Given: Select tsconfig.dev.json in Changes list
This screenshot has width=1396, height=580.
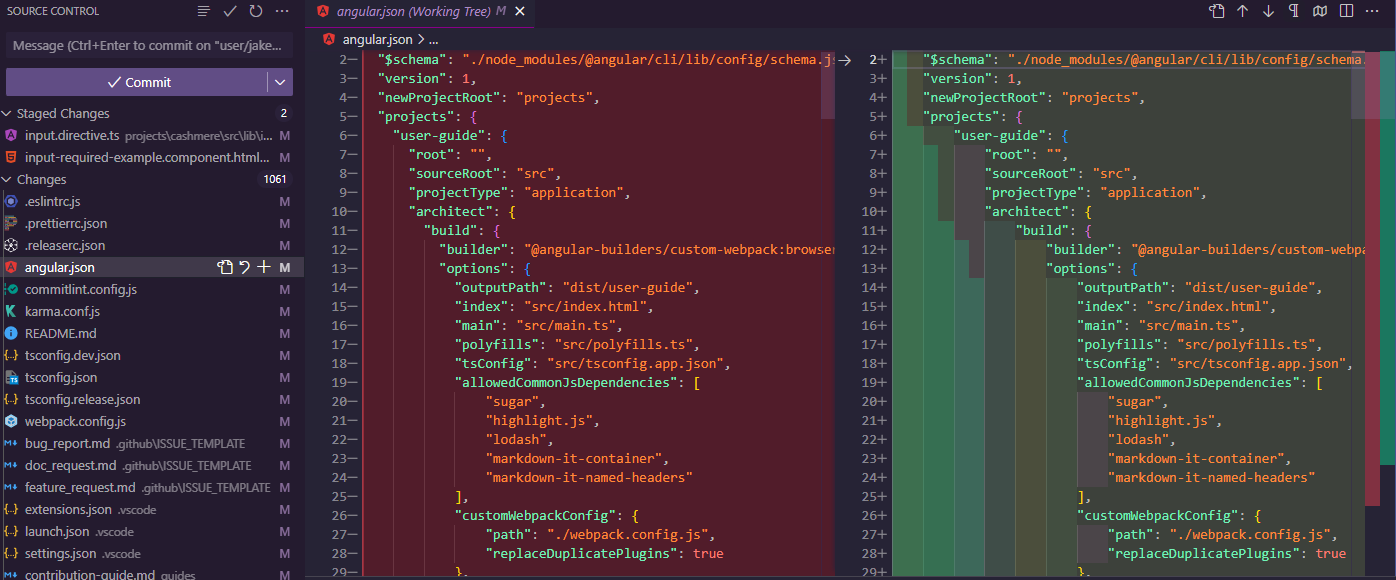Looking at the screenshot, I should click(152, 355).
